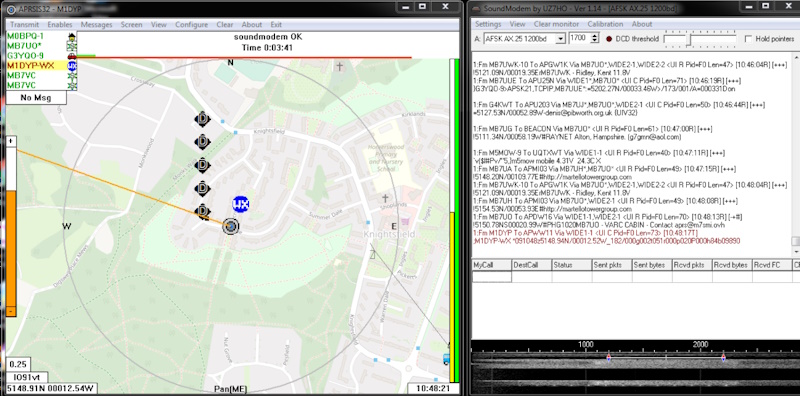This screenshot has width=800, height=396.
Task: Click the green vertical level bar
Action: pos(457,220)
